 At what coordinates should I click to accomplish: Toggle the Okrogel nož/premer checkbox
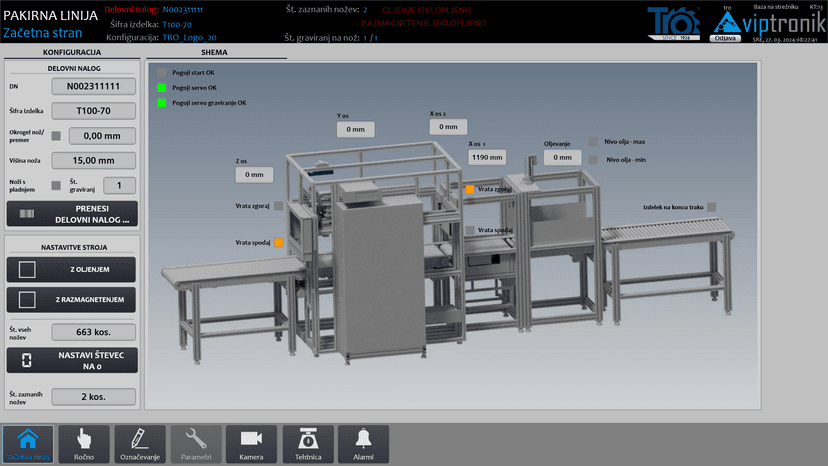(x=56, y=136)
